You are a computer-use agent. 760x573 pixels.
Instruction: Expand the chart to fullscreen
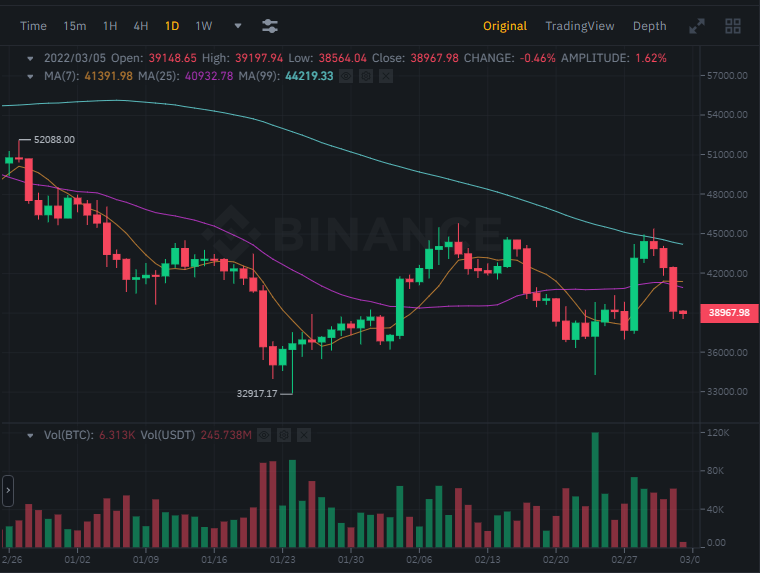697,26
